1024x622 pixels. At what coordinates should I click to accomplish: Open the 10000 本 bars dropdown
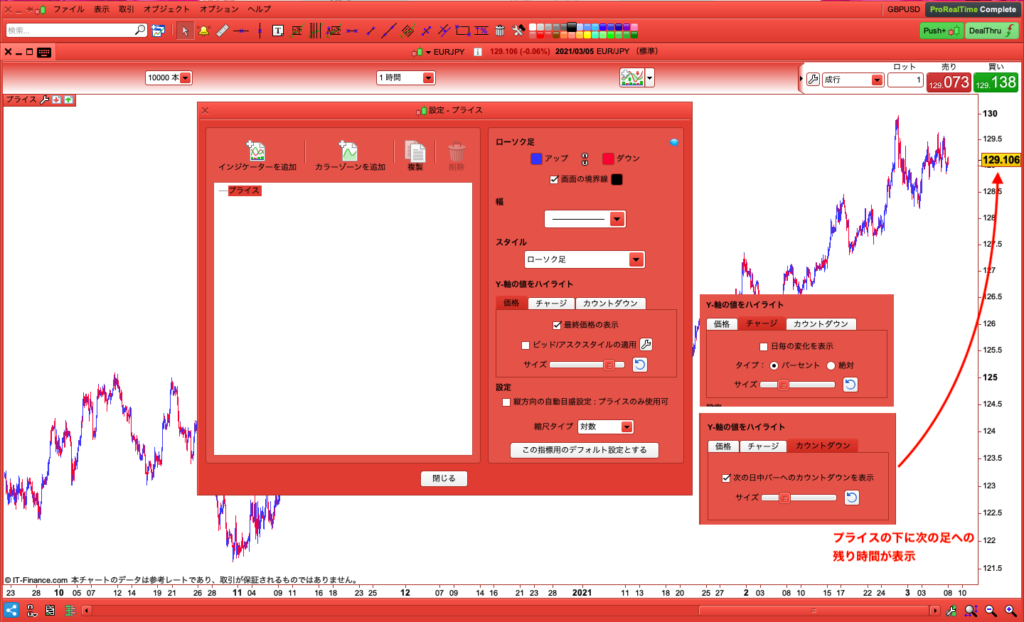pos(168,78)
